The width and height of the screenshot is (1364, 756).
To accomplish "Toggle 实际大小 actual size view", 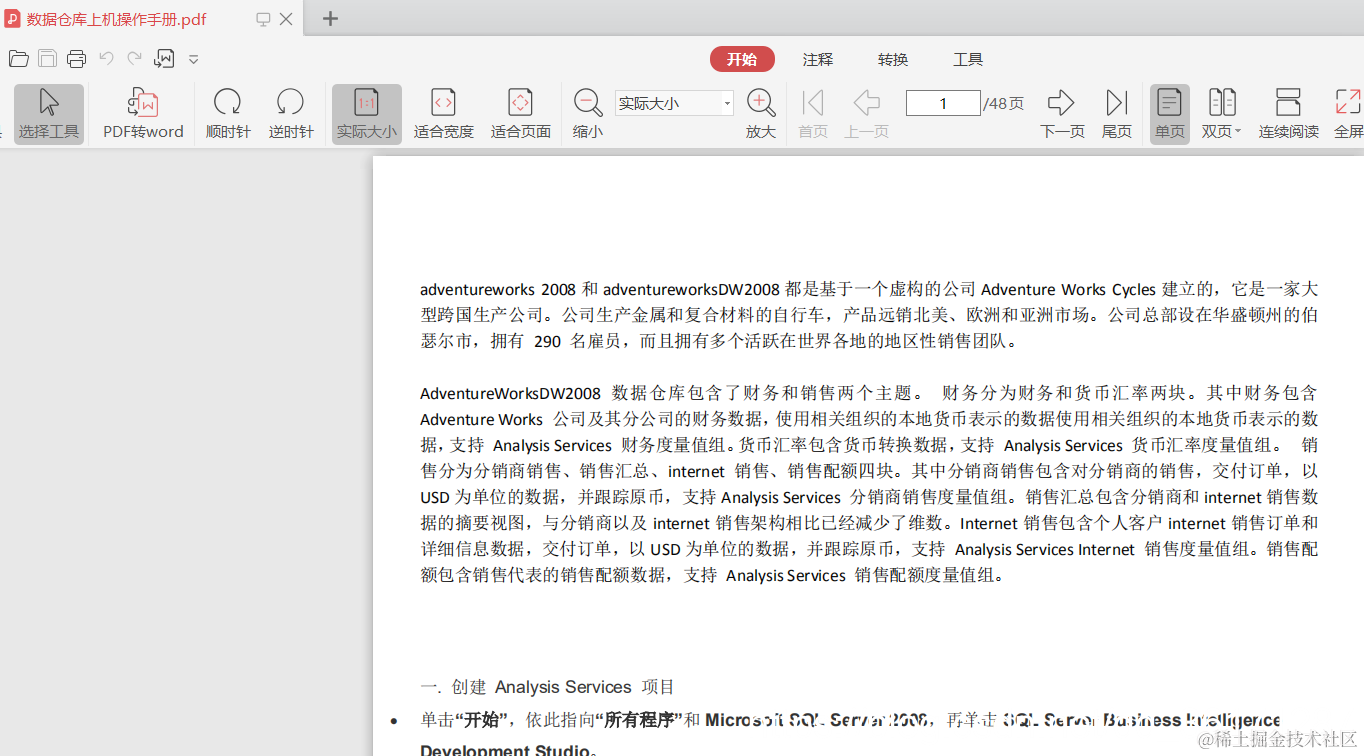I will (366, 114).
